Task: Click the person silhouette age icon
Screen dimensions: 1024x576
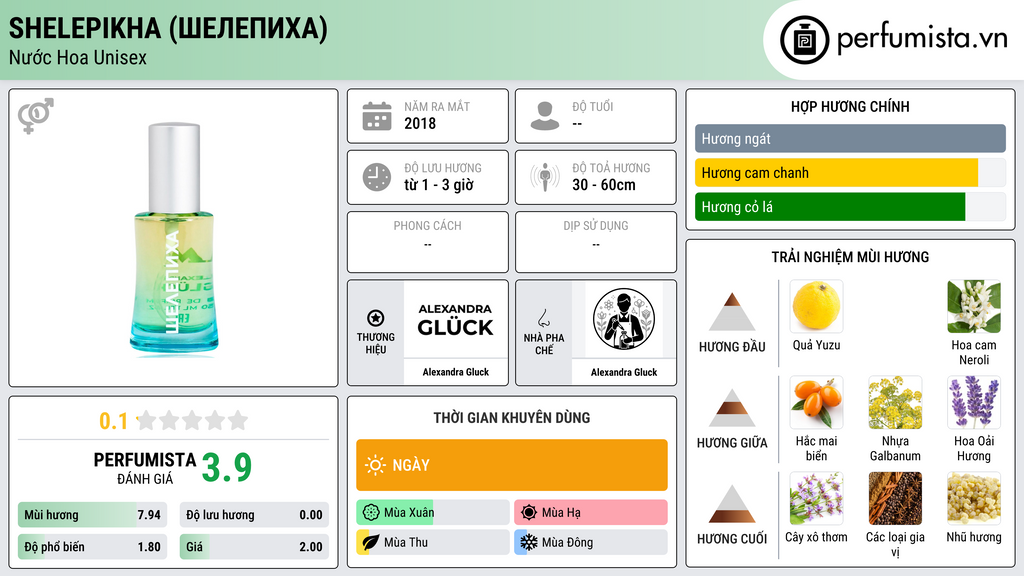Action: click(x=545, y=116)
